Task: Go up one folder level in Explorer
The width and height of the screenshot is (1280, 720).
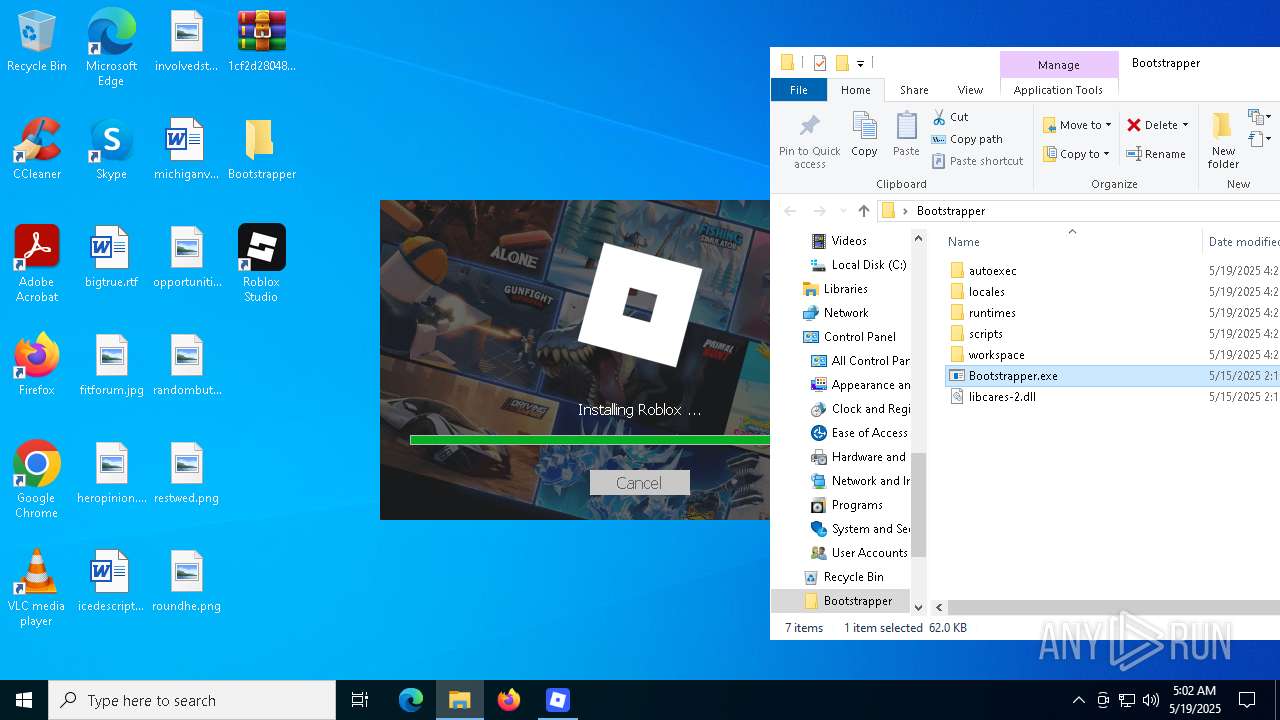Action: point(864,211)
